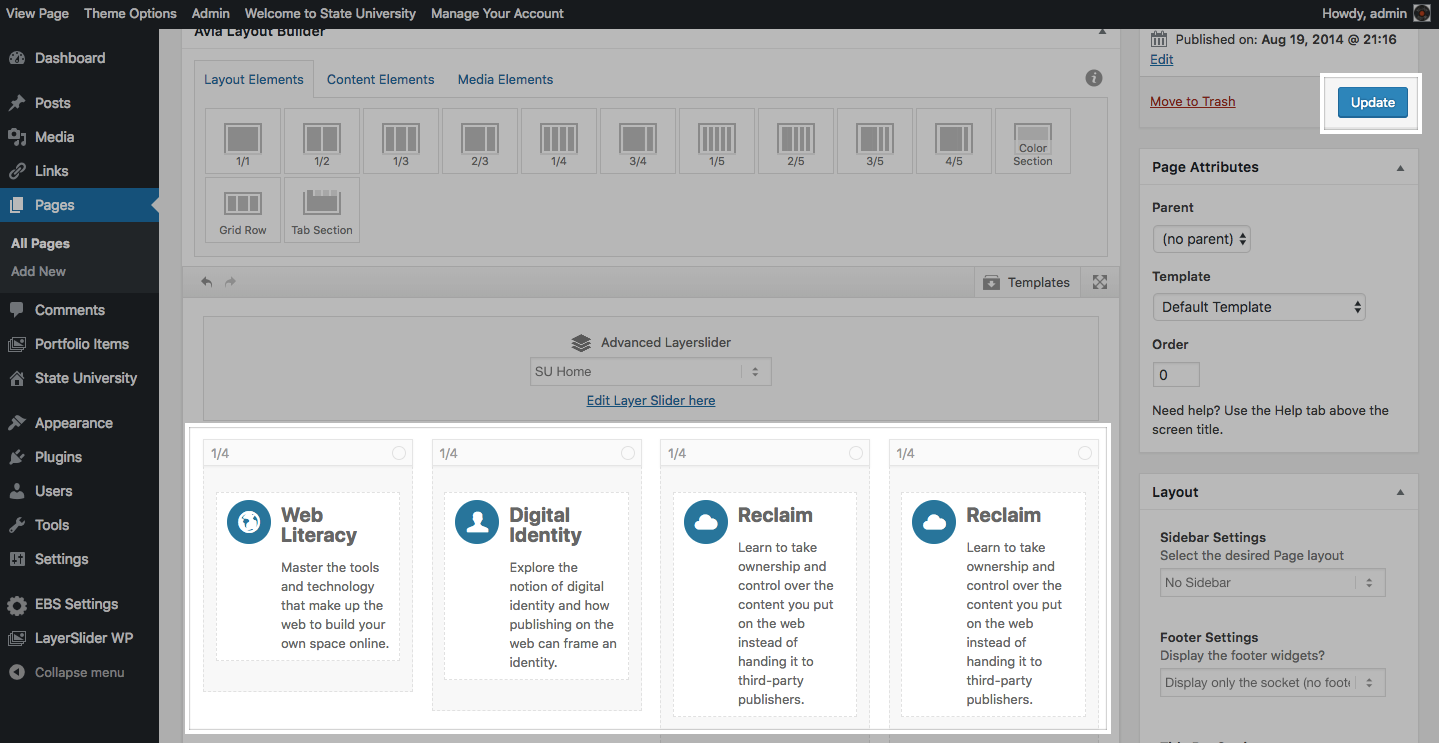Follow the Edit Layer Slider here link
This screenshot has height=743, width=1439.
pos(651,400)
